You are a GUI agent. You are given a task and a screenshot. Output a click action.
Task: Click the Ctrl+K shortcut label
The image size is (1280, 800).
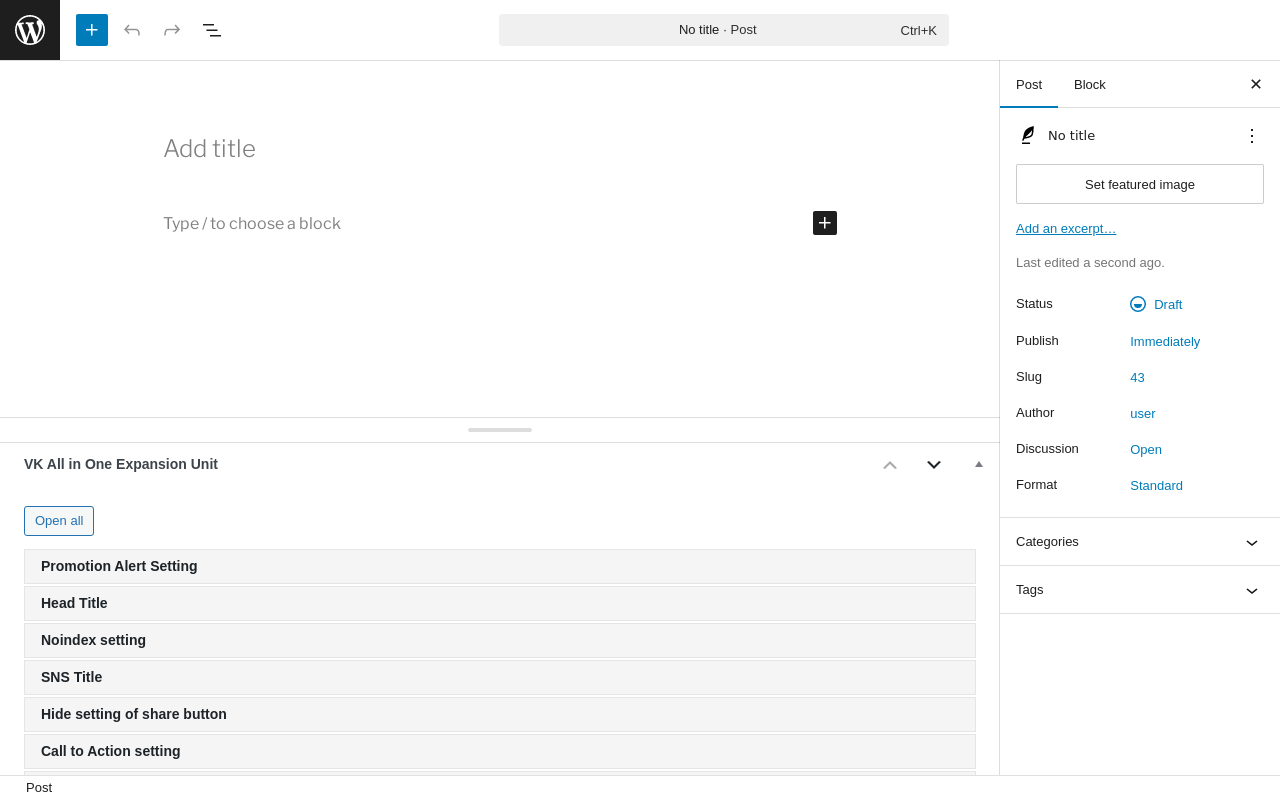[x=918, y=30]
